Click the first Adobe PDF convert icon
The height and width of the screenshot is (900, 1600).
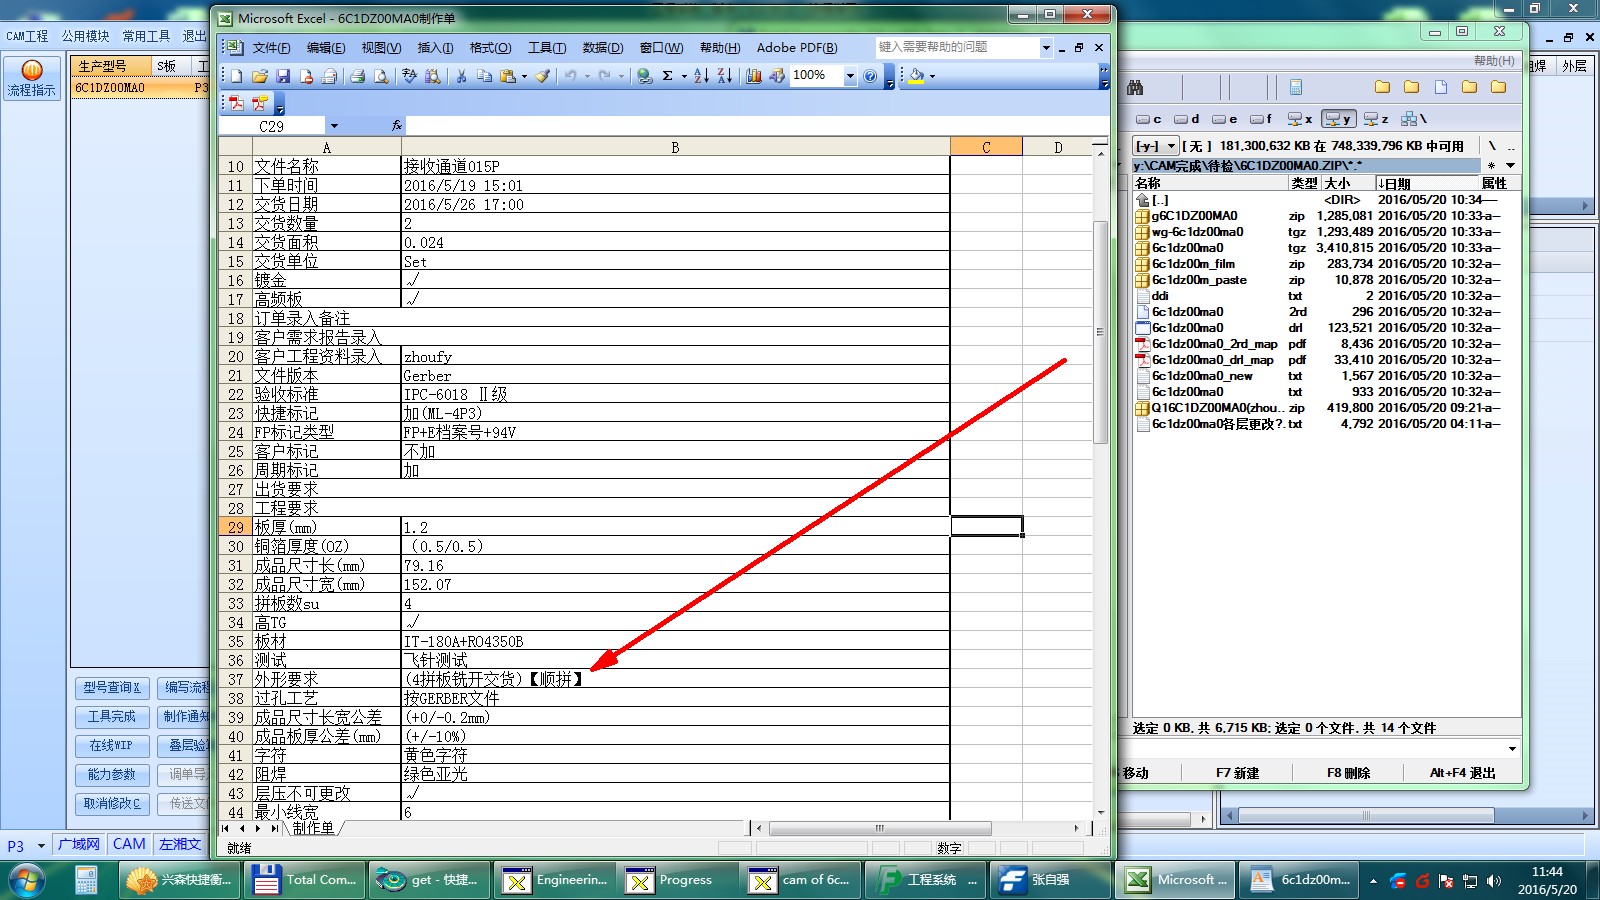pos(237,103)
